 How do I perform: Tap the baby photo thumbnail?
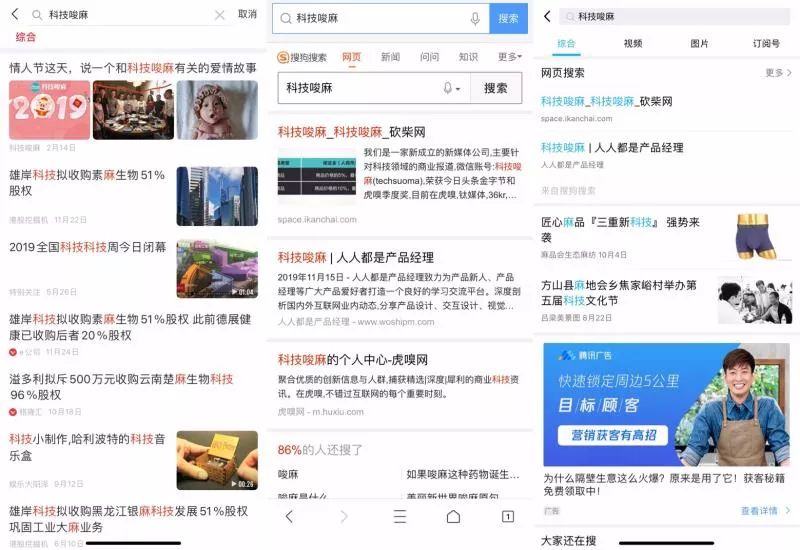click(x=217, y=110)
